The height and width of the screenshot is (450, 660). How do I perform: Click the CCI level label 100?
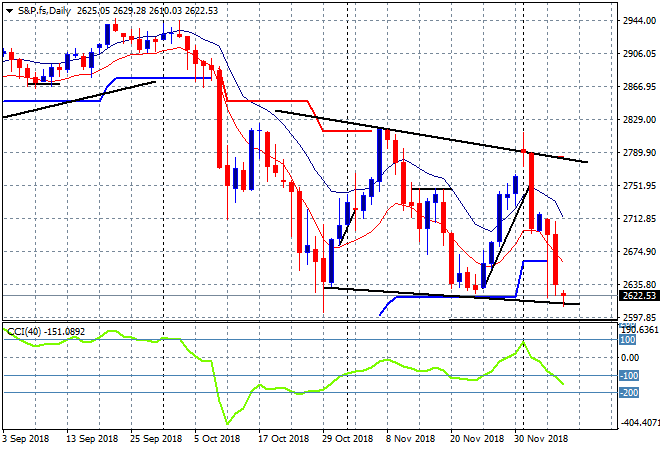[628, 340]
